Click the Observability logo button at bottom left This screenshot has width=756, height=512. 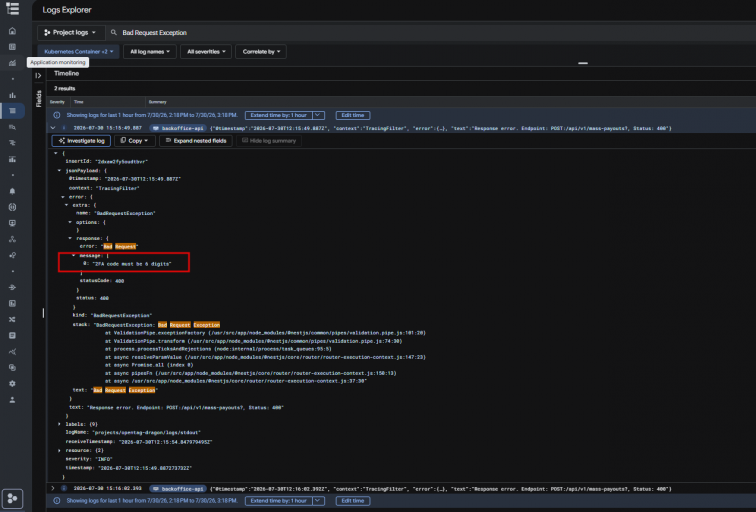pos(13,499)
